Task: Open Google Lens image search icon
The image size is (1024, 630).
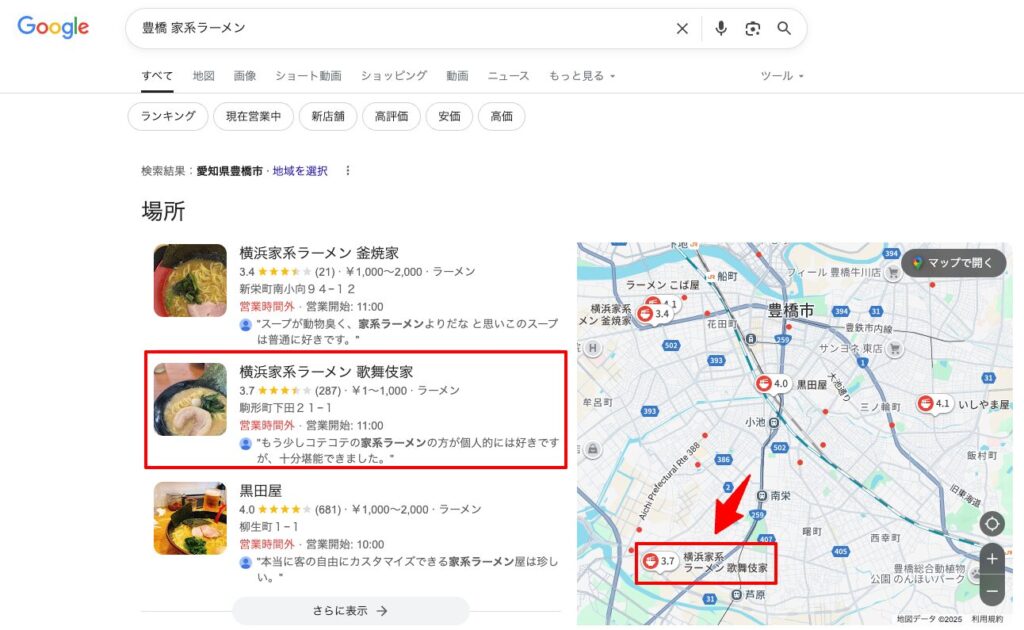Action: [x=752, y=29]
